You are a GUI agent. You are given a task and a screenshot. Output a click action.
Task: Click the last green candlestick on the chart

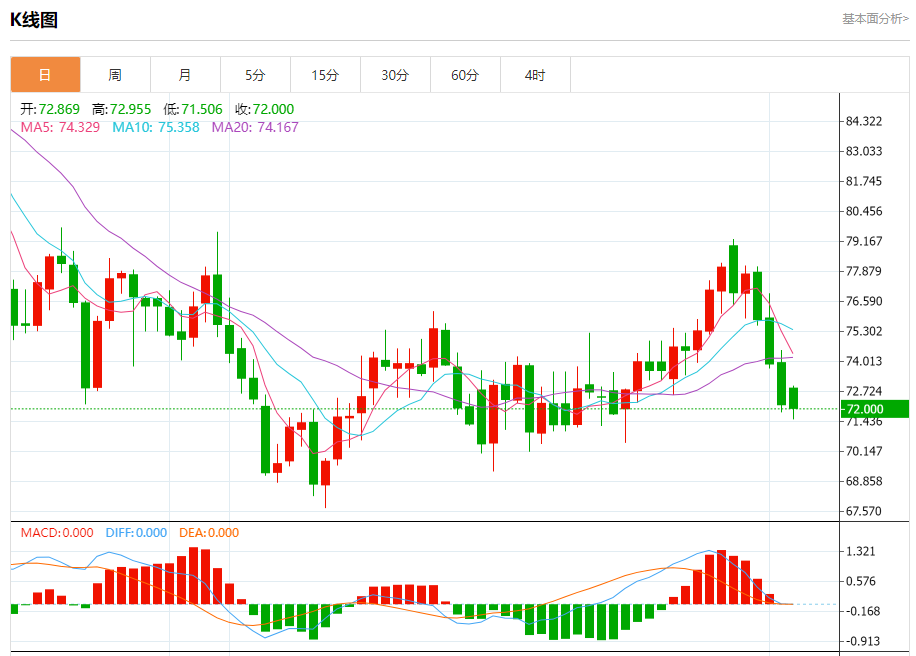pyautogui.click(x=793, y=398)
